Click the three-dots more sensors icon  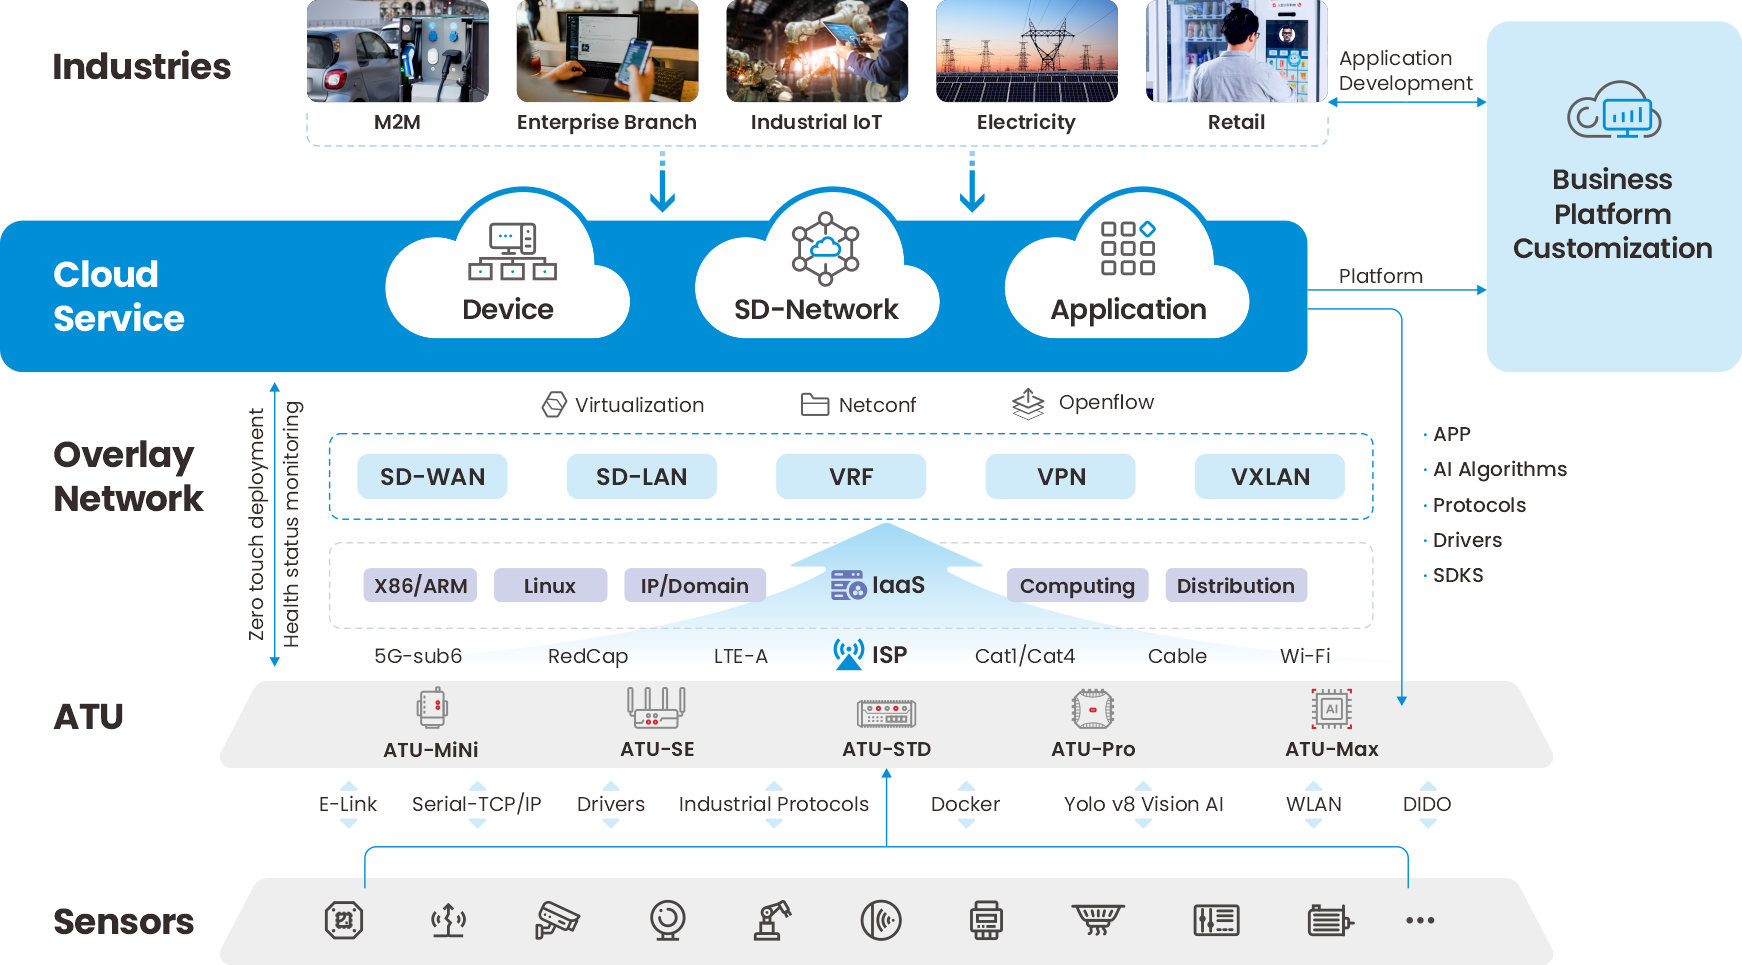click(1420, 920)
